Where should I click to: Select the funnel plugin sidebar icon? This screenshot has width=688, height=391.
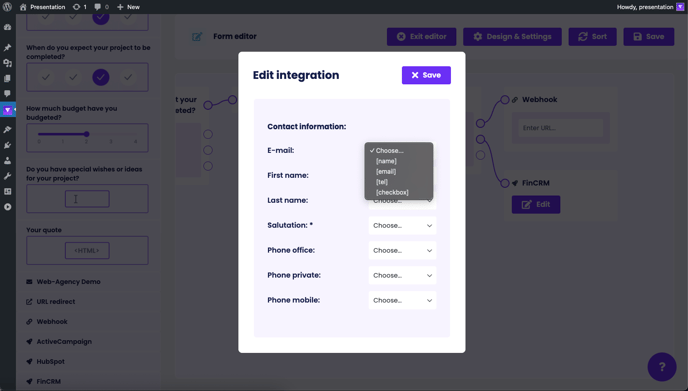pos(7,110)
